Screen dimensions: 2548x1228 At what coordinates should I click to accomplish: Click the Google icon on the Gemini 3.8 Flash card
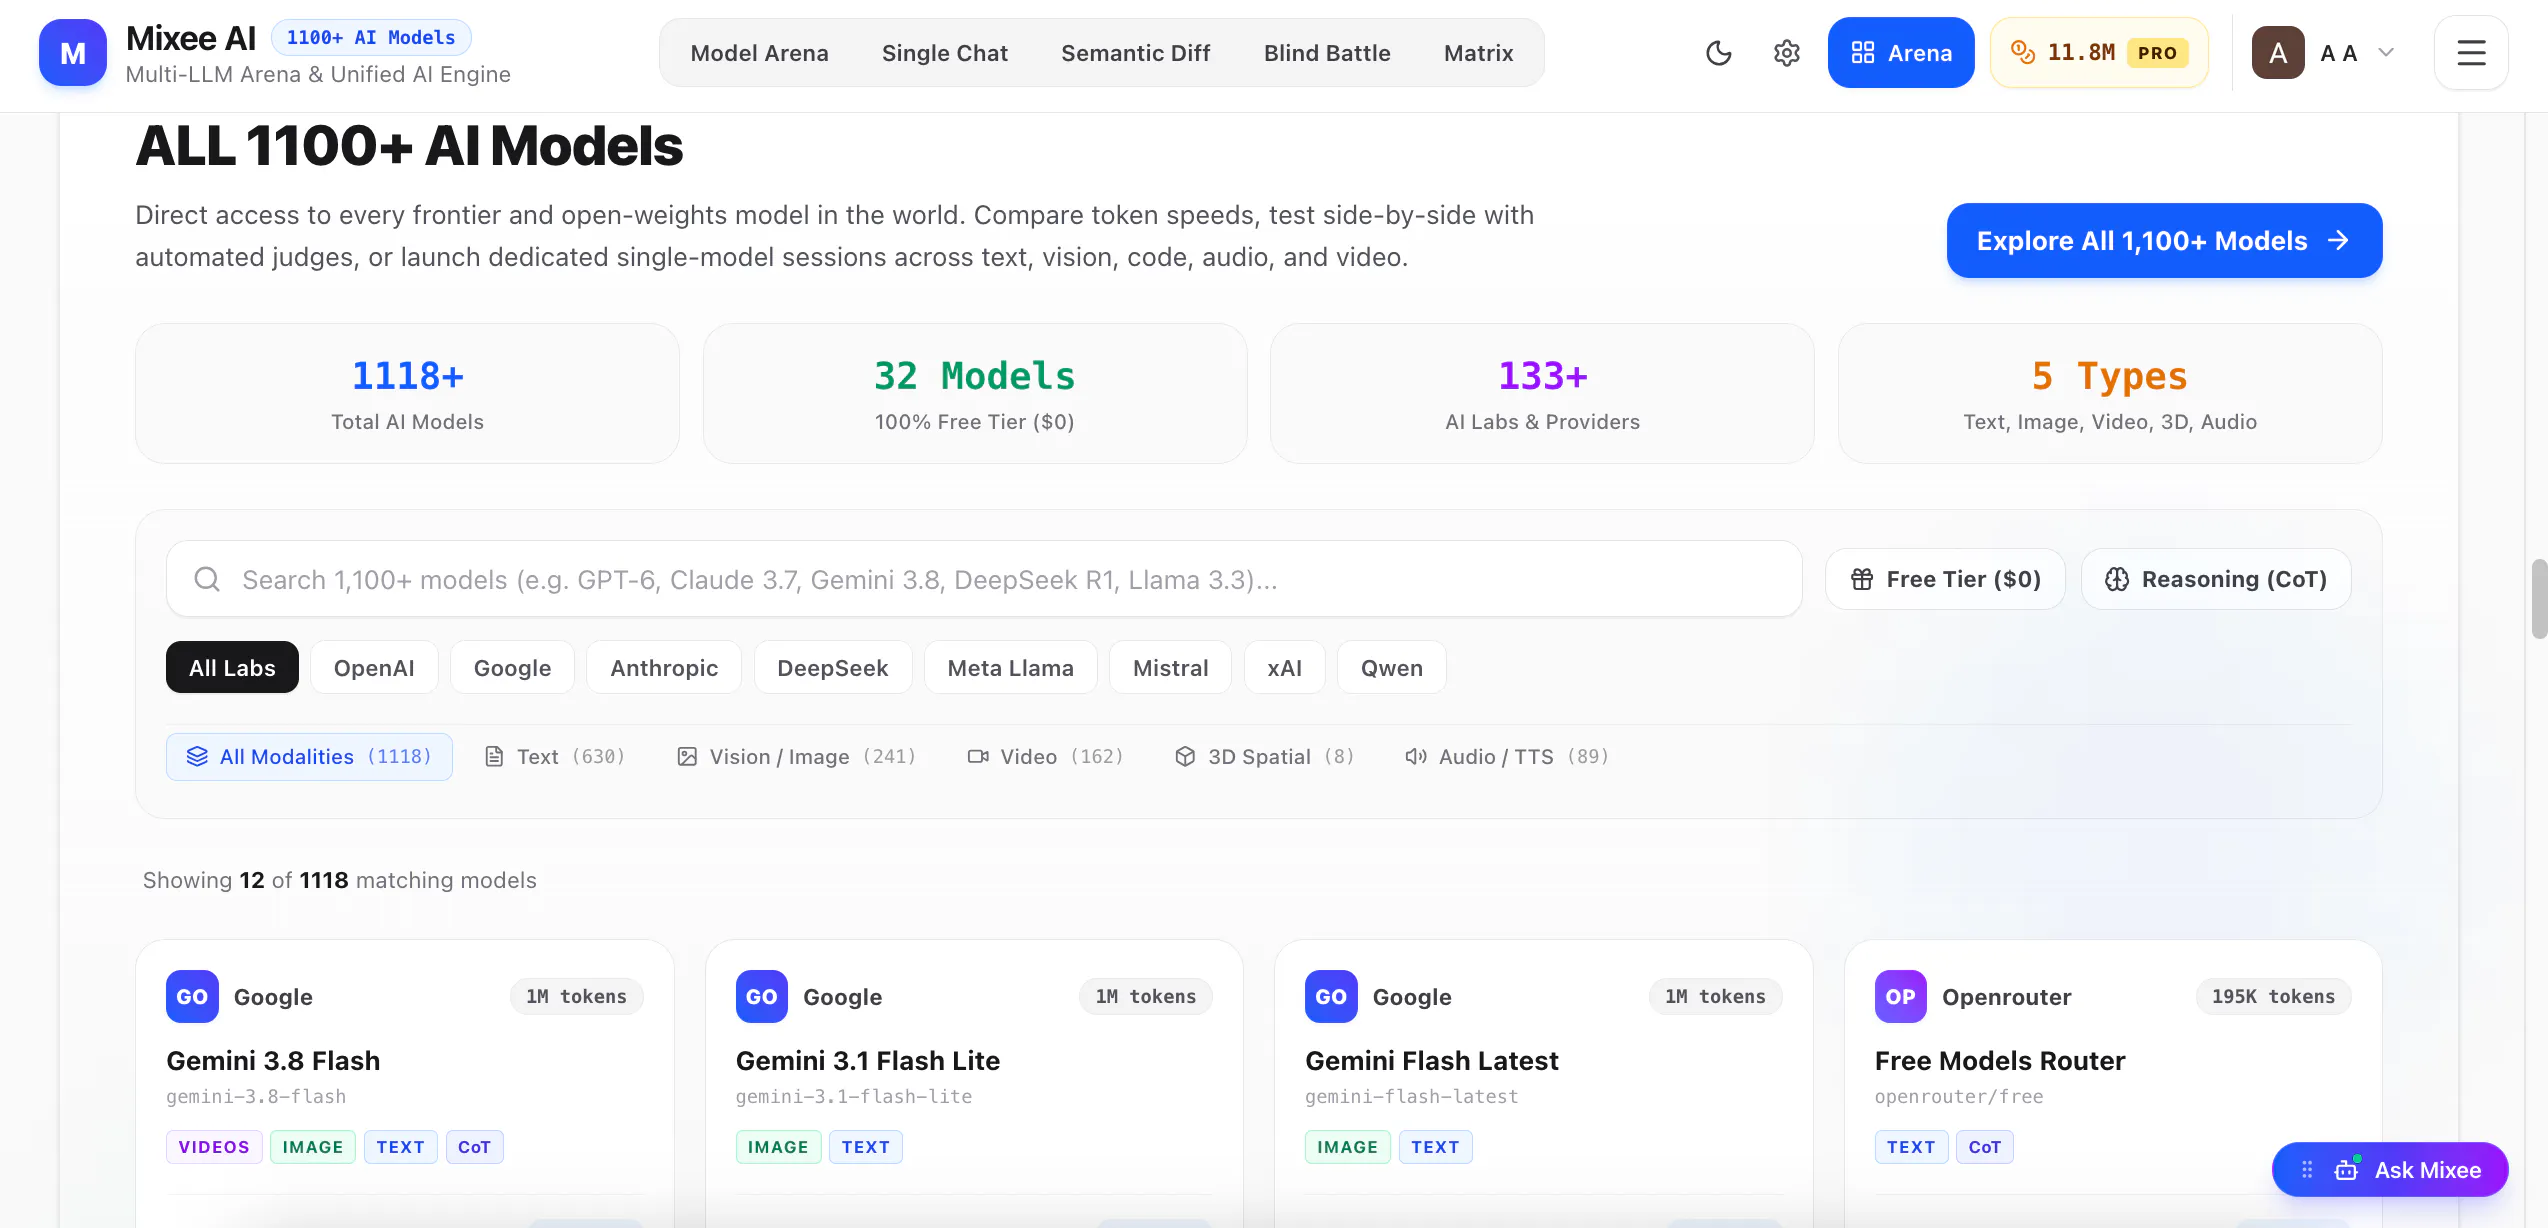coord(192,996)
